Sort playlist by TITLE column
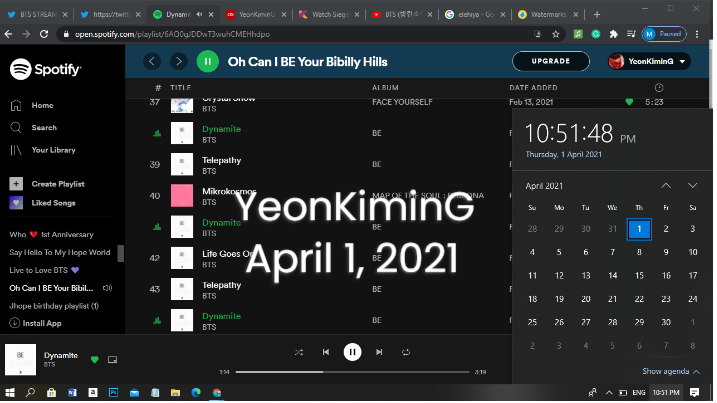The image size is (717, 403). click(181, 88)
